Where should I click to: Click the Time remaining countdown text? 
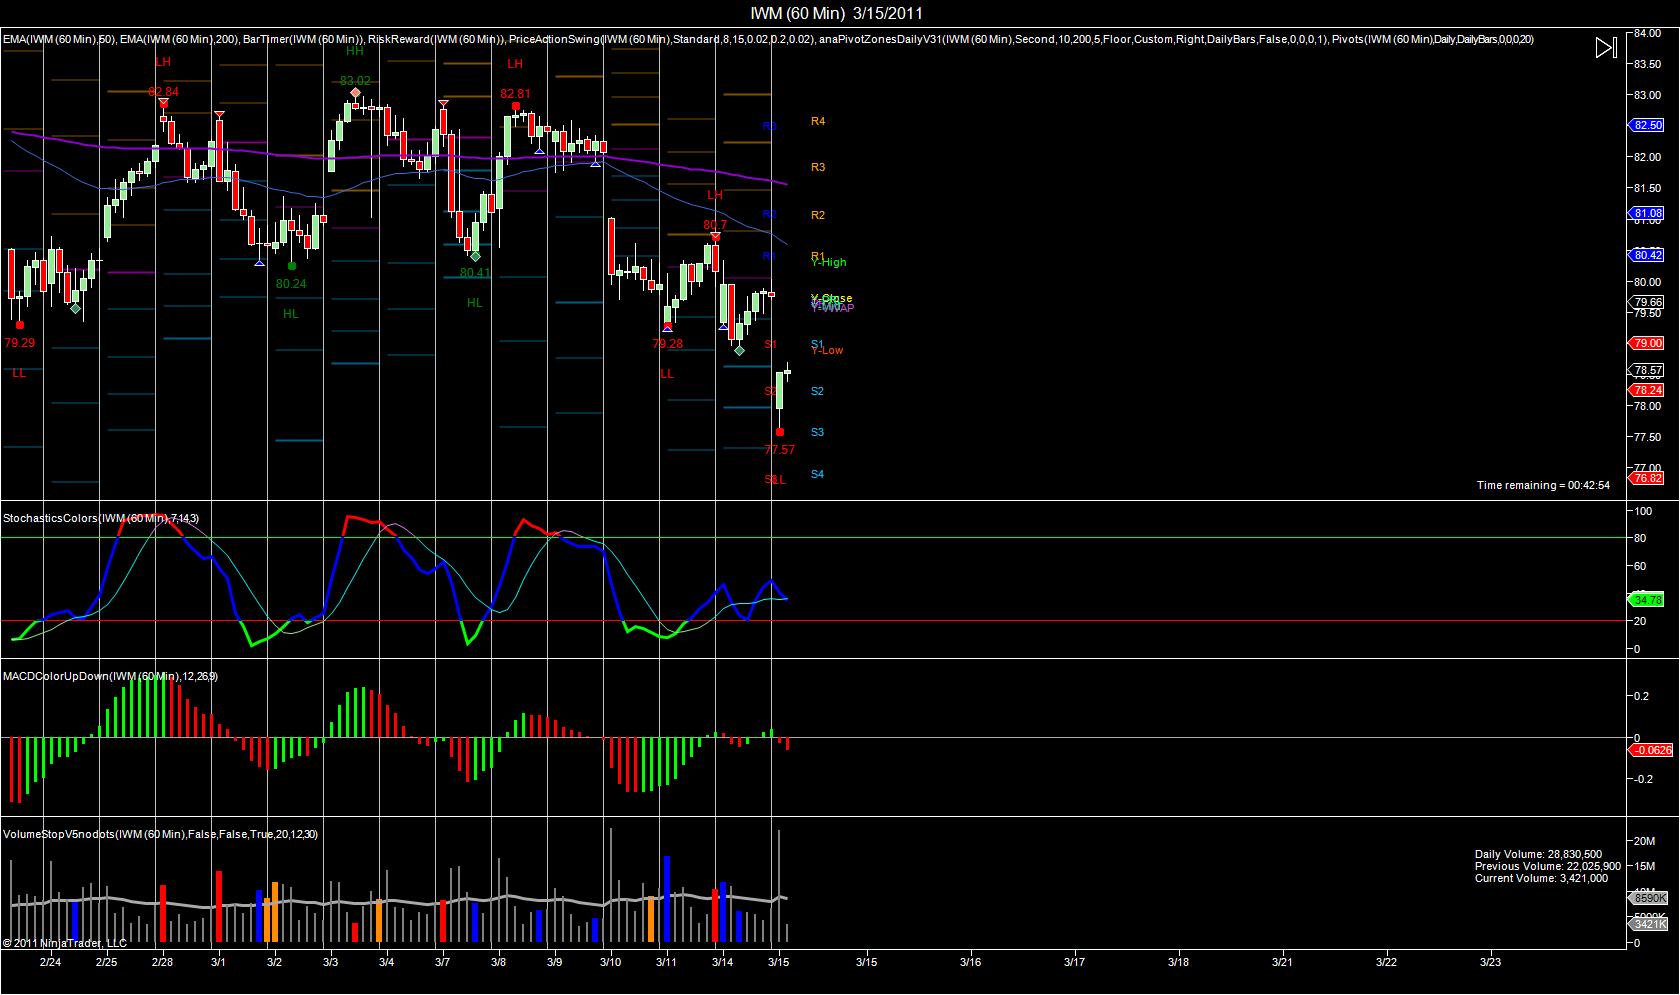(x=1543, y=485)
